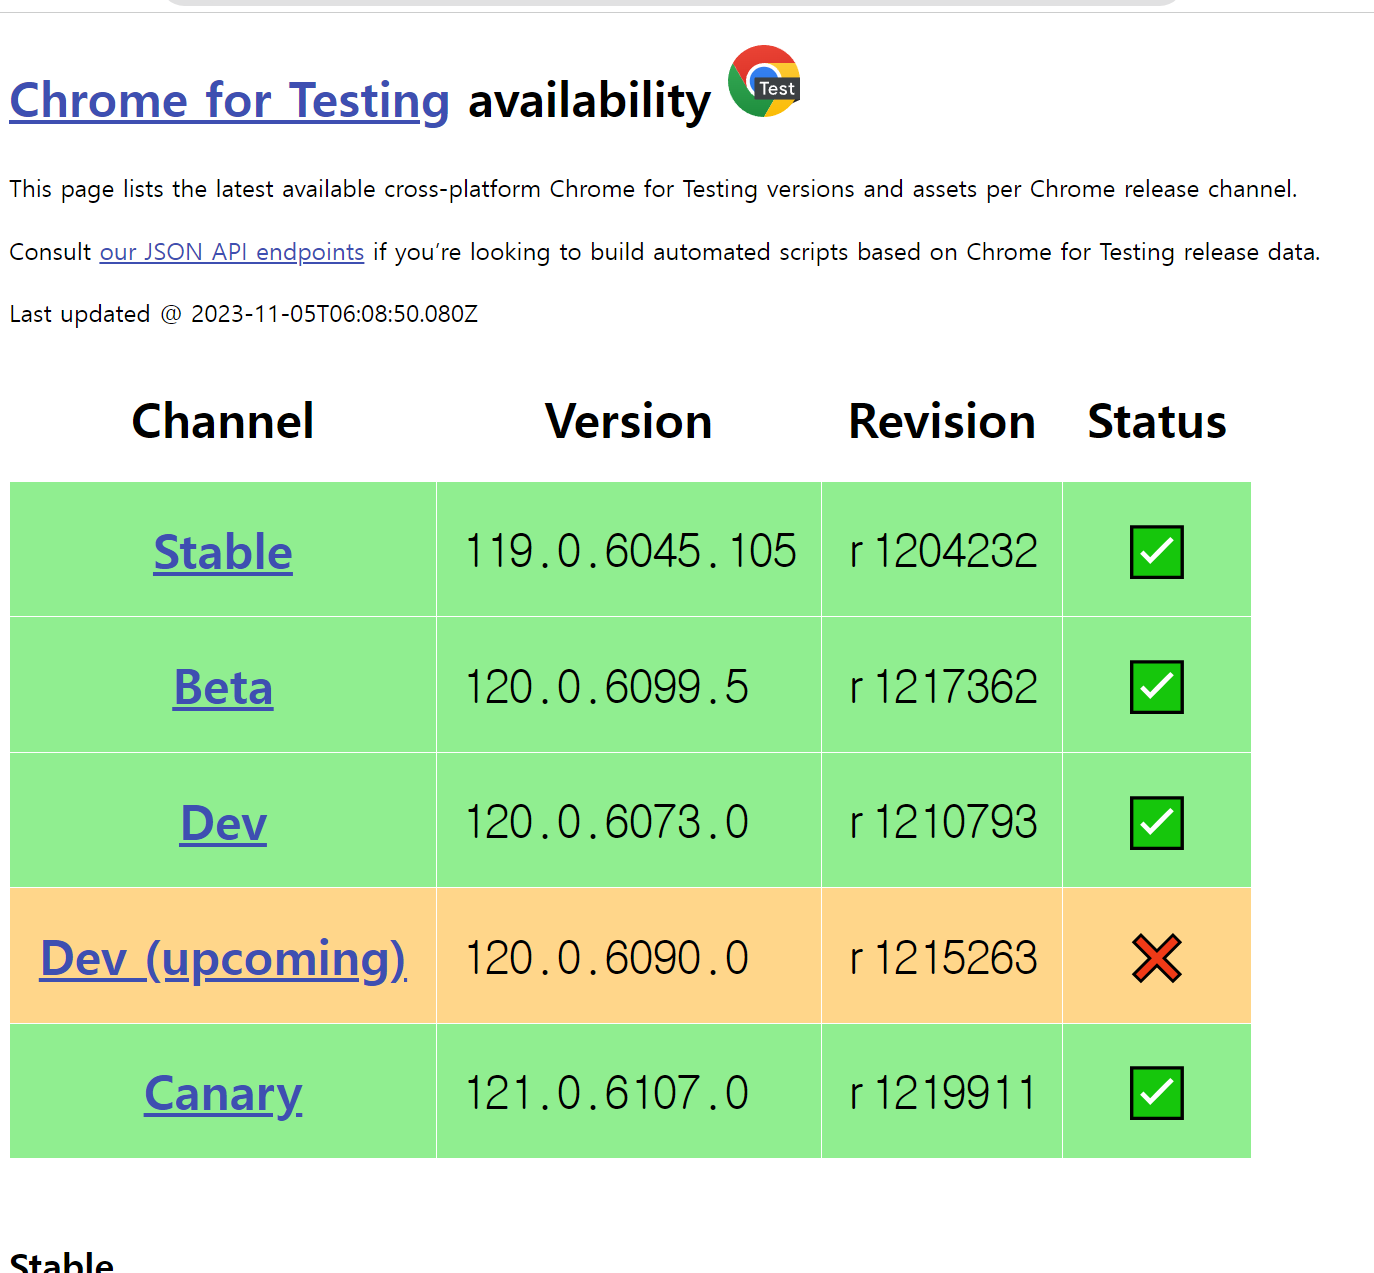The image size is (1374, 1273).
Task: Click revision r1219911 cell
Action: coord(943,1093)
